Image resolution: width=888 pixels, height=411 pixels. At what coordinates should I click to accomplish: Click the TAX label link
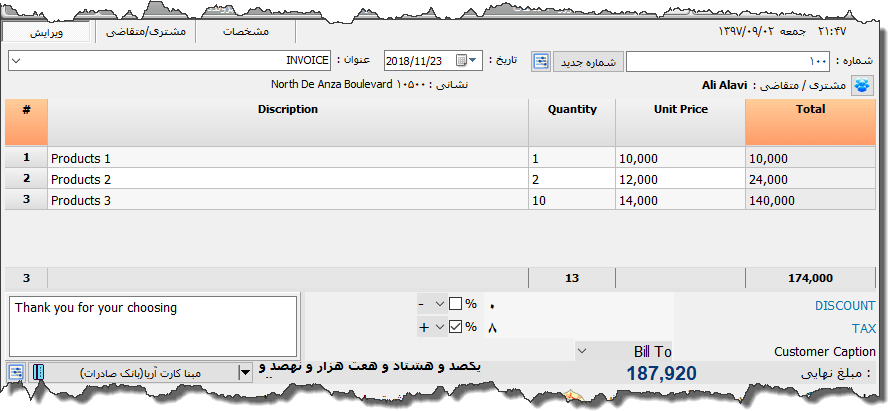coord(864,328)
